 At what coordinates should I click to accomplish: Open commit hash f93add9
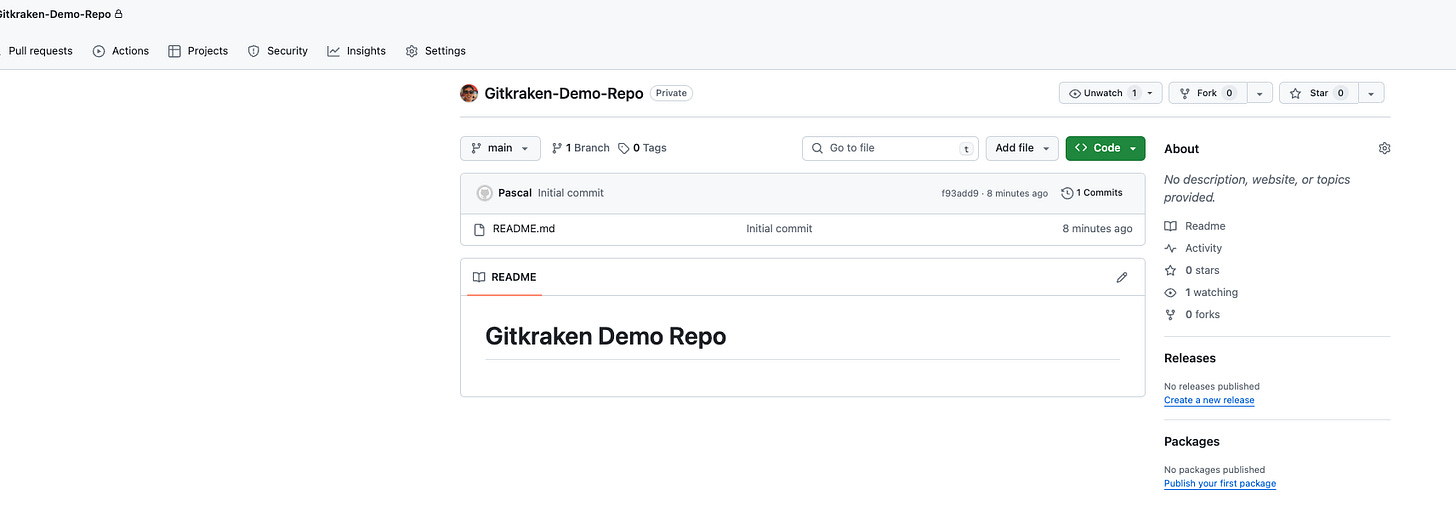pos(960,193)
